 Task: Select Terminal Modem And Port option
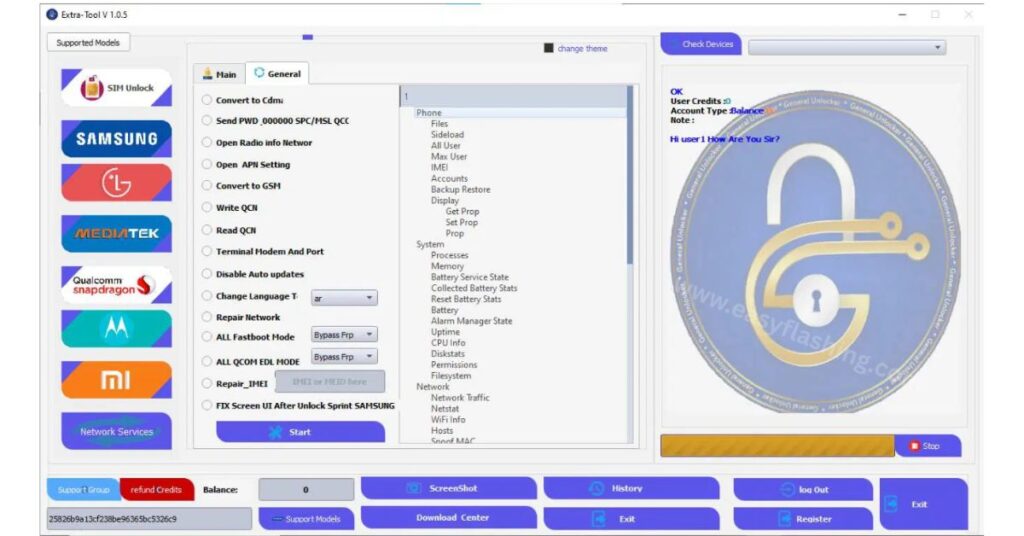point(206,251)
